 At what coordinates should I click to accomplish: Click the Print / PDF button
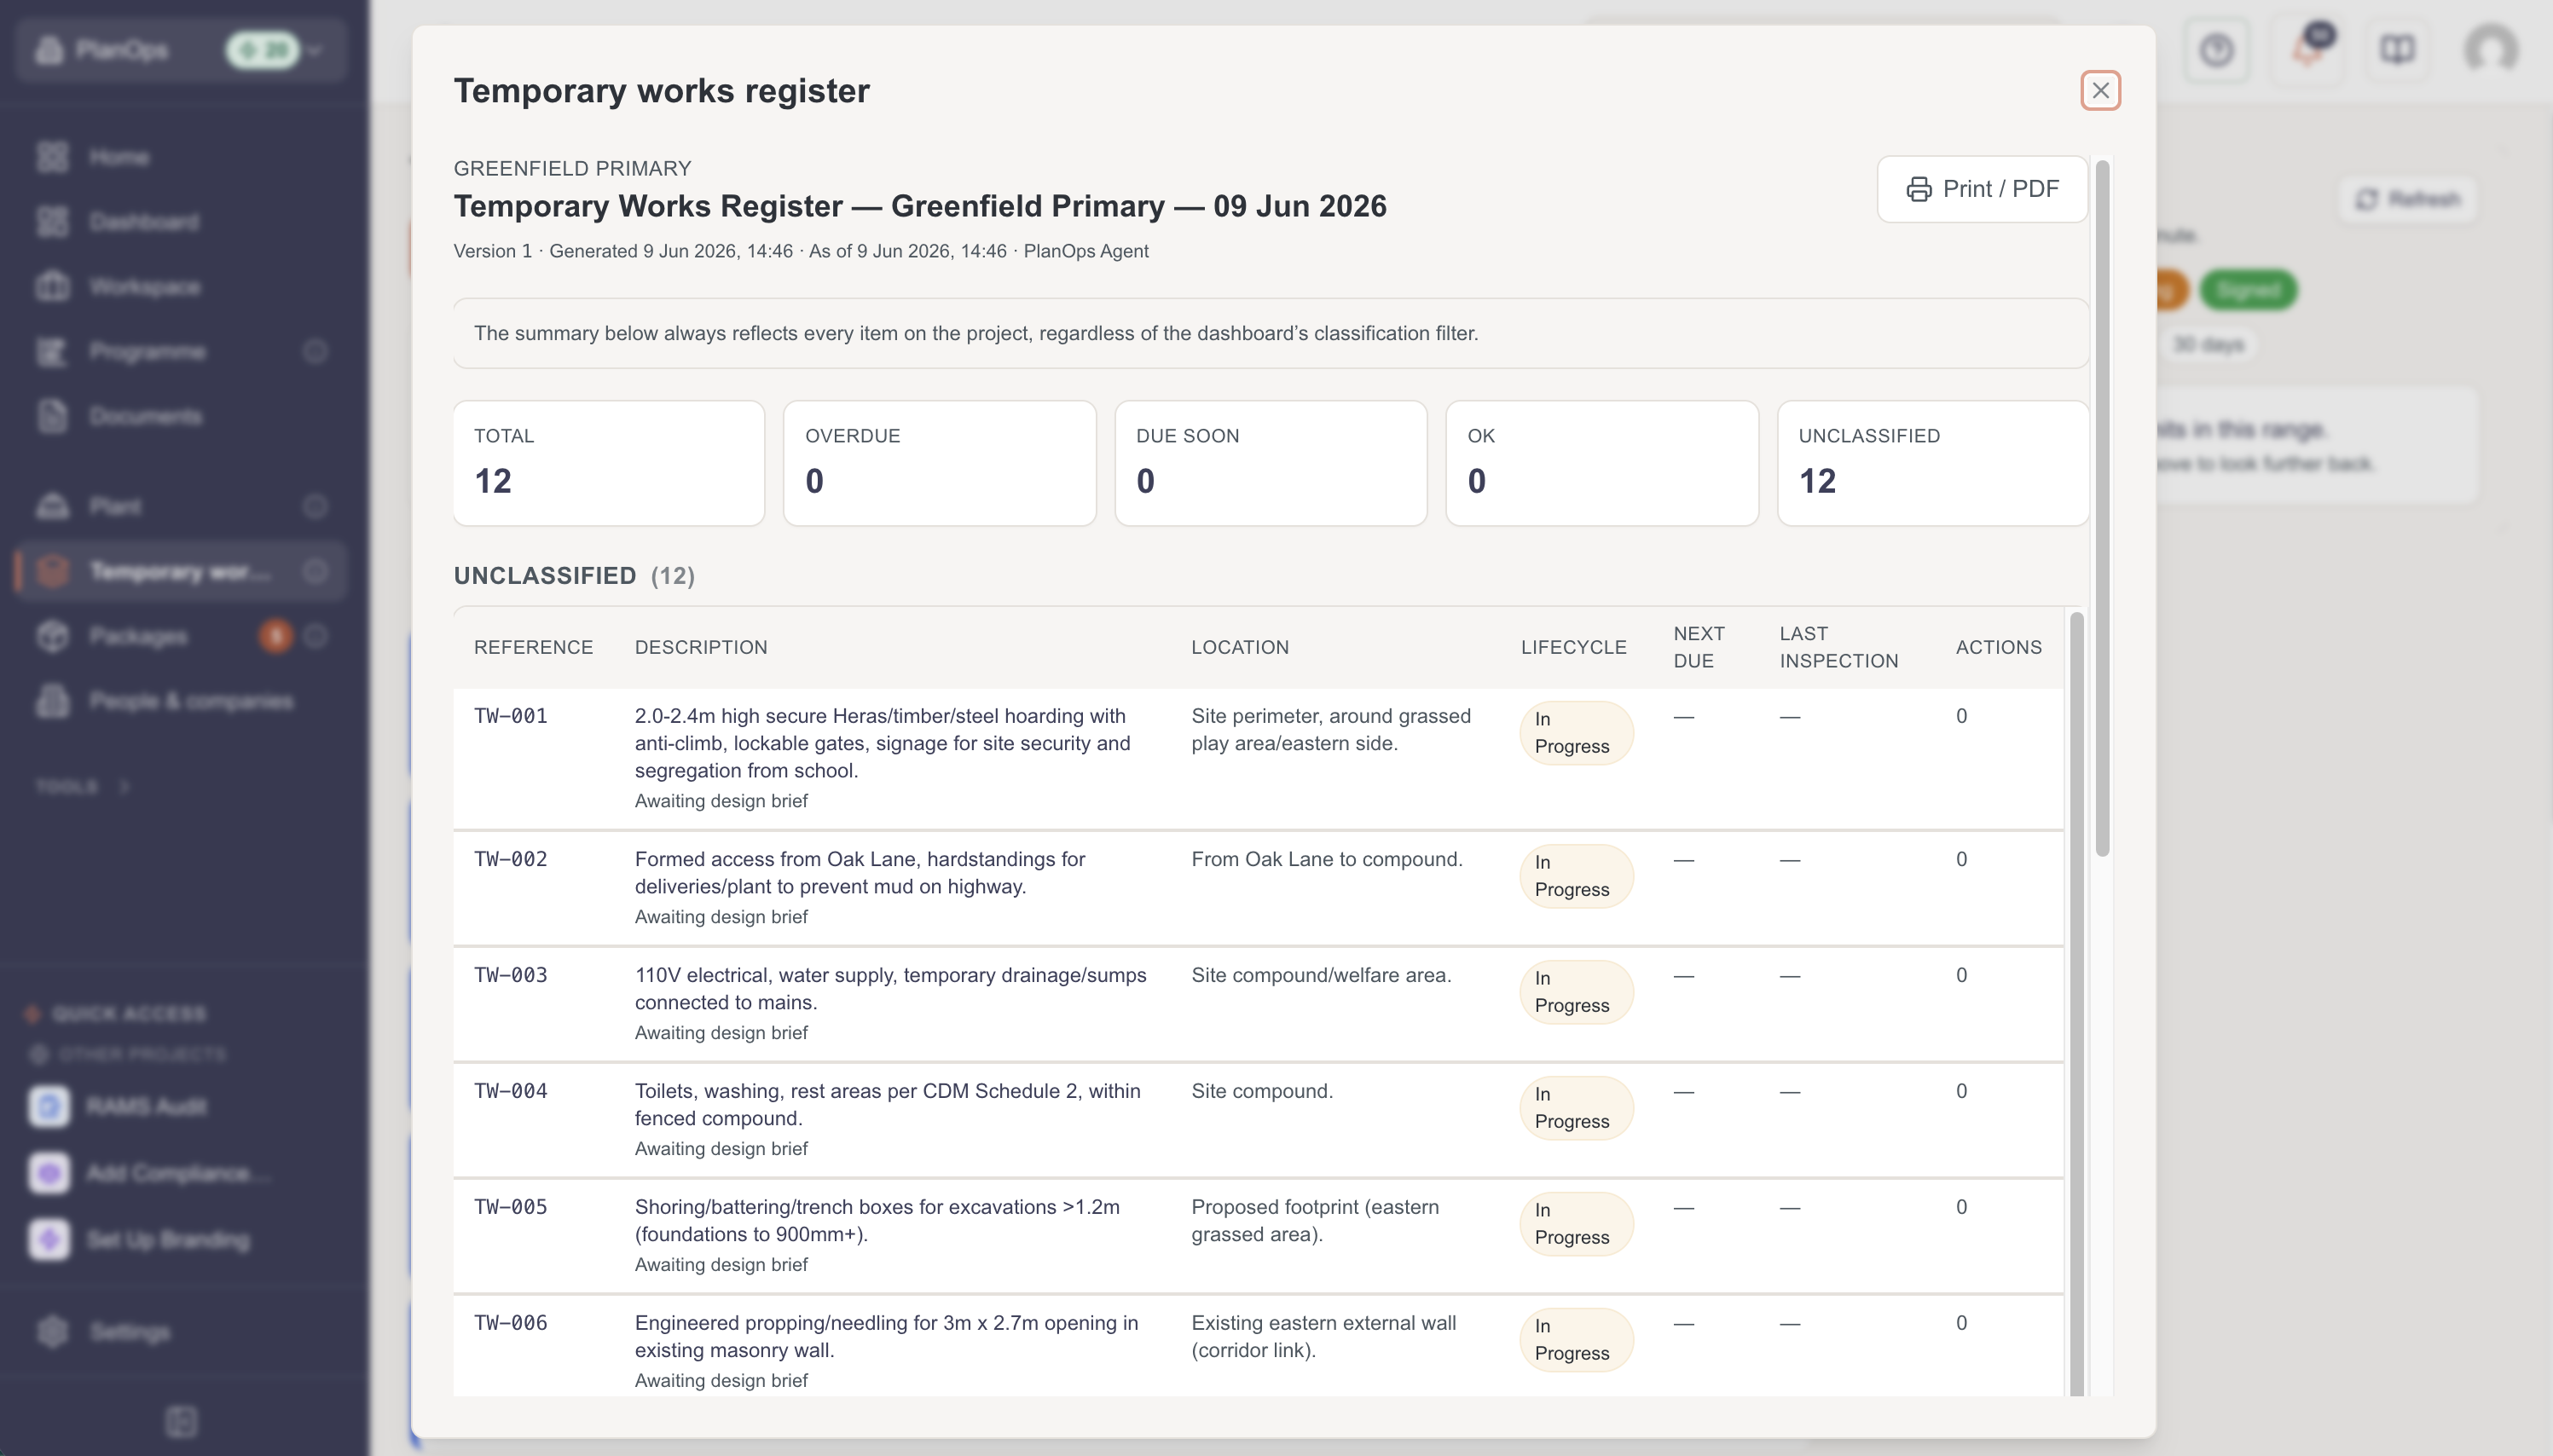pos(1982,189)
